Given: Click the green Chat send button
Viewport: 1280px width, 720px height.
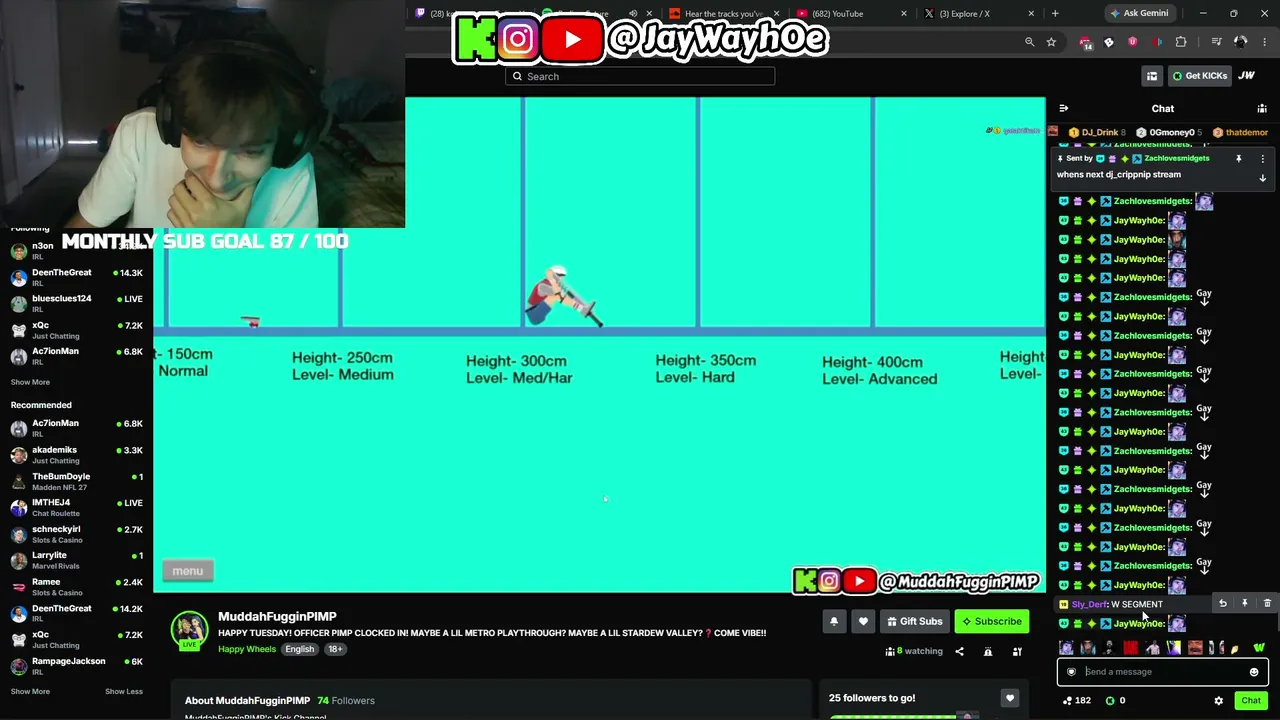Looking at the screenshot, I should click(x=1251, y=701).
